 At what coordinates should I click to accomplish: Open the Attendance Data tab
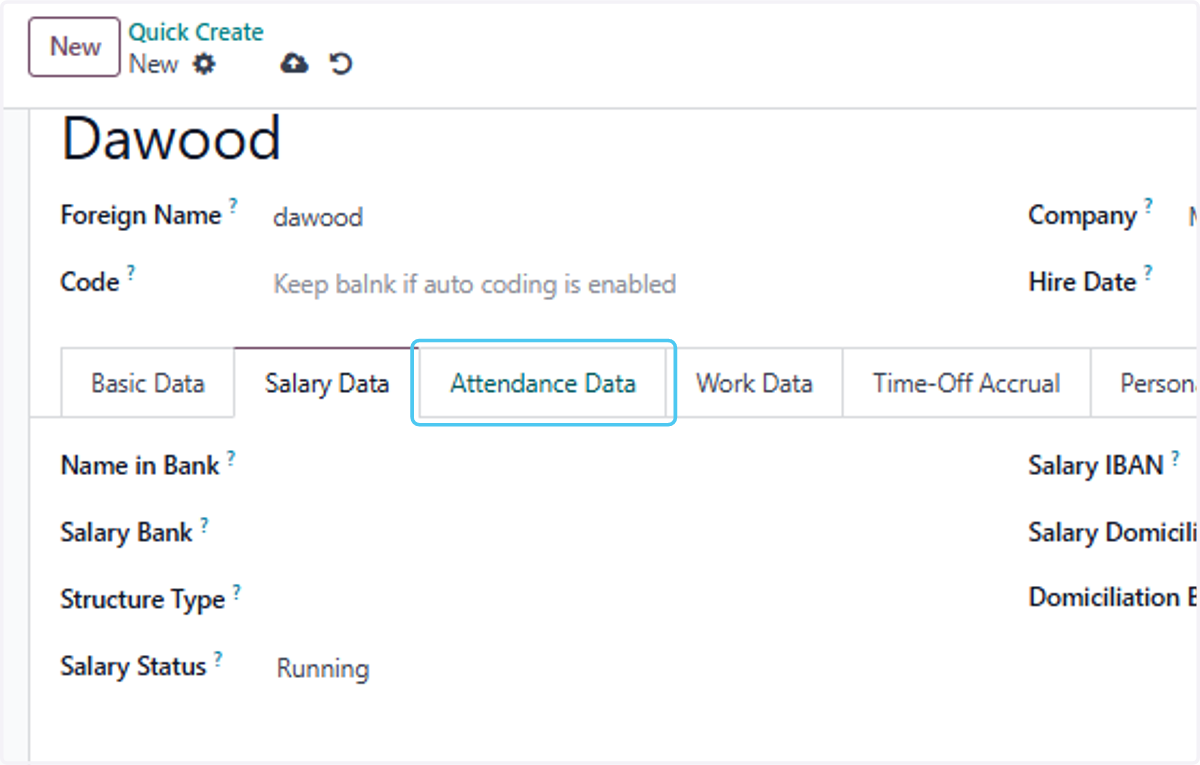[543, 383]
